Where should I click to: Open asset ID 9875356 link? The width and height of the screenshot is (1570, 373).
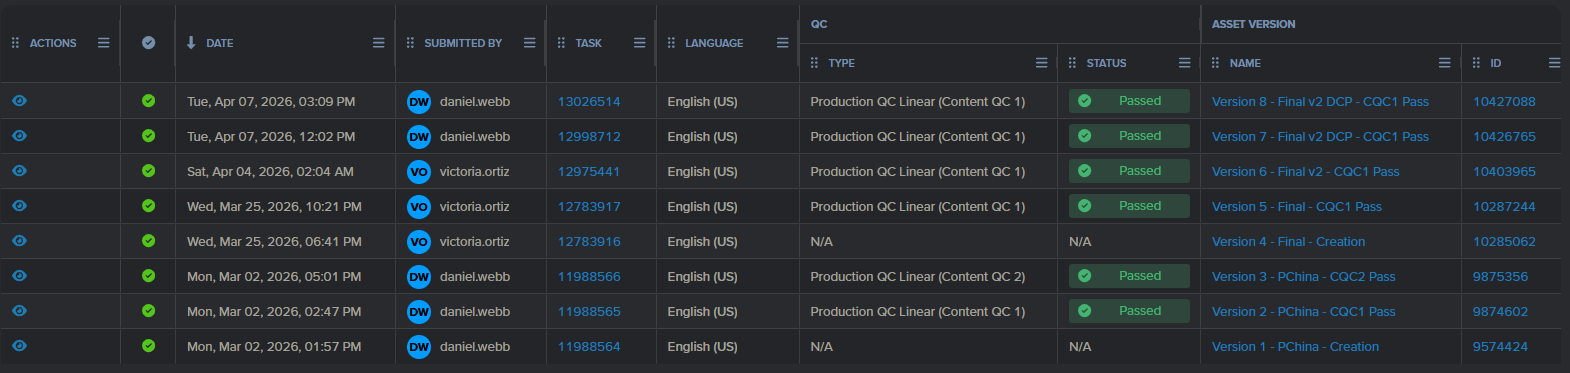1500,277
